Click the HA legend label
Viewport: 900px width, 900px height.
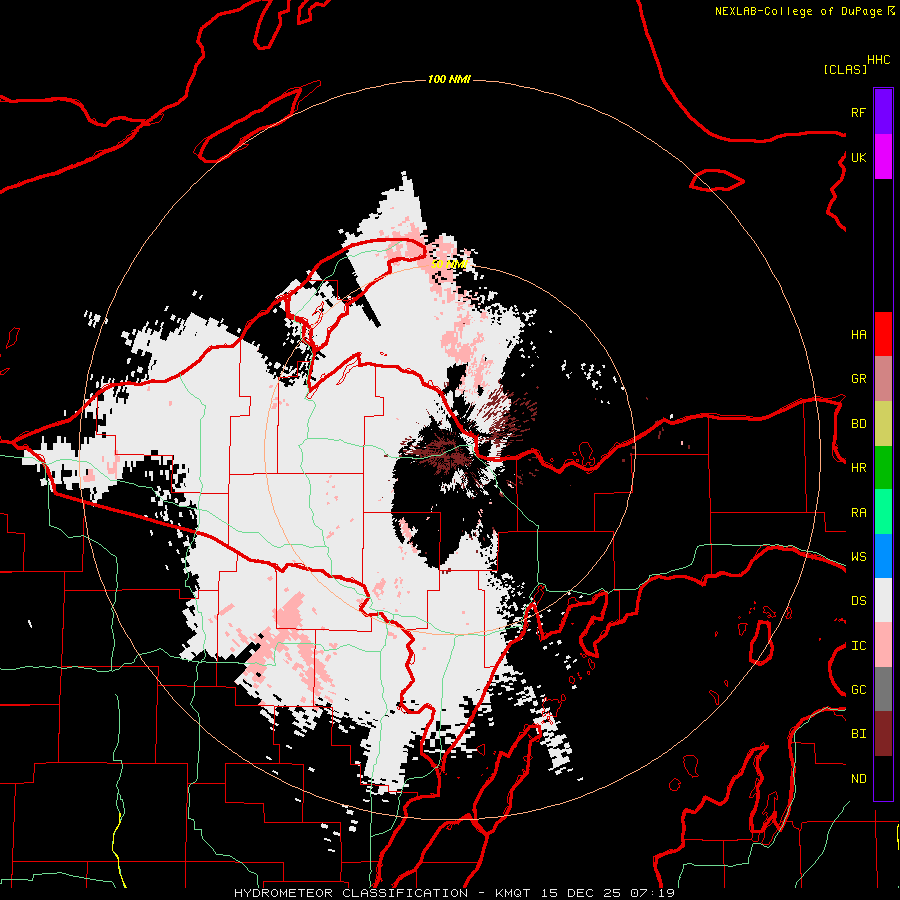(x=858, y=335)
